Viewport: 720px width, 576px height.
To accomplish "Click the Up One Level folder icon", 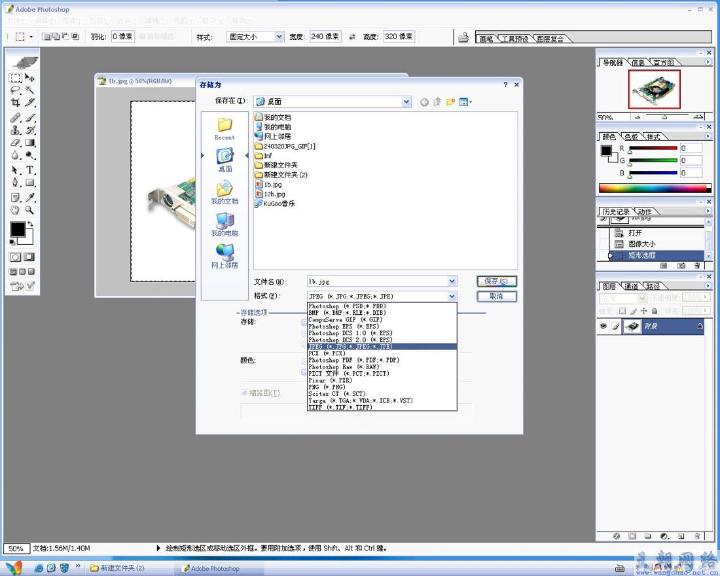I will tap(437, 102).
